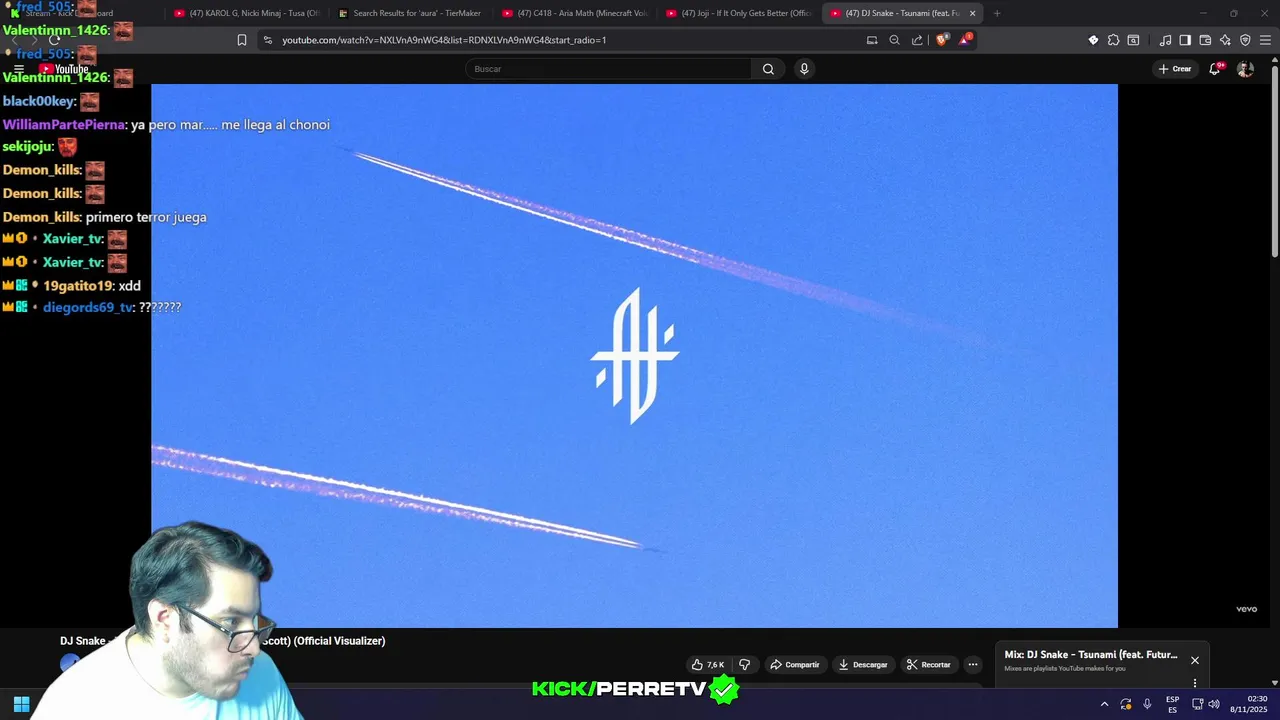Open the media control music note icon
This screenshot has width=1280, height=720.
coord(1165,40)
